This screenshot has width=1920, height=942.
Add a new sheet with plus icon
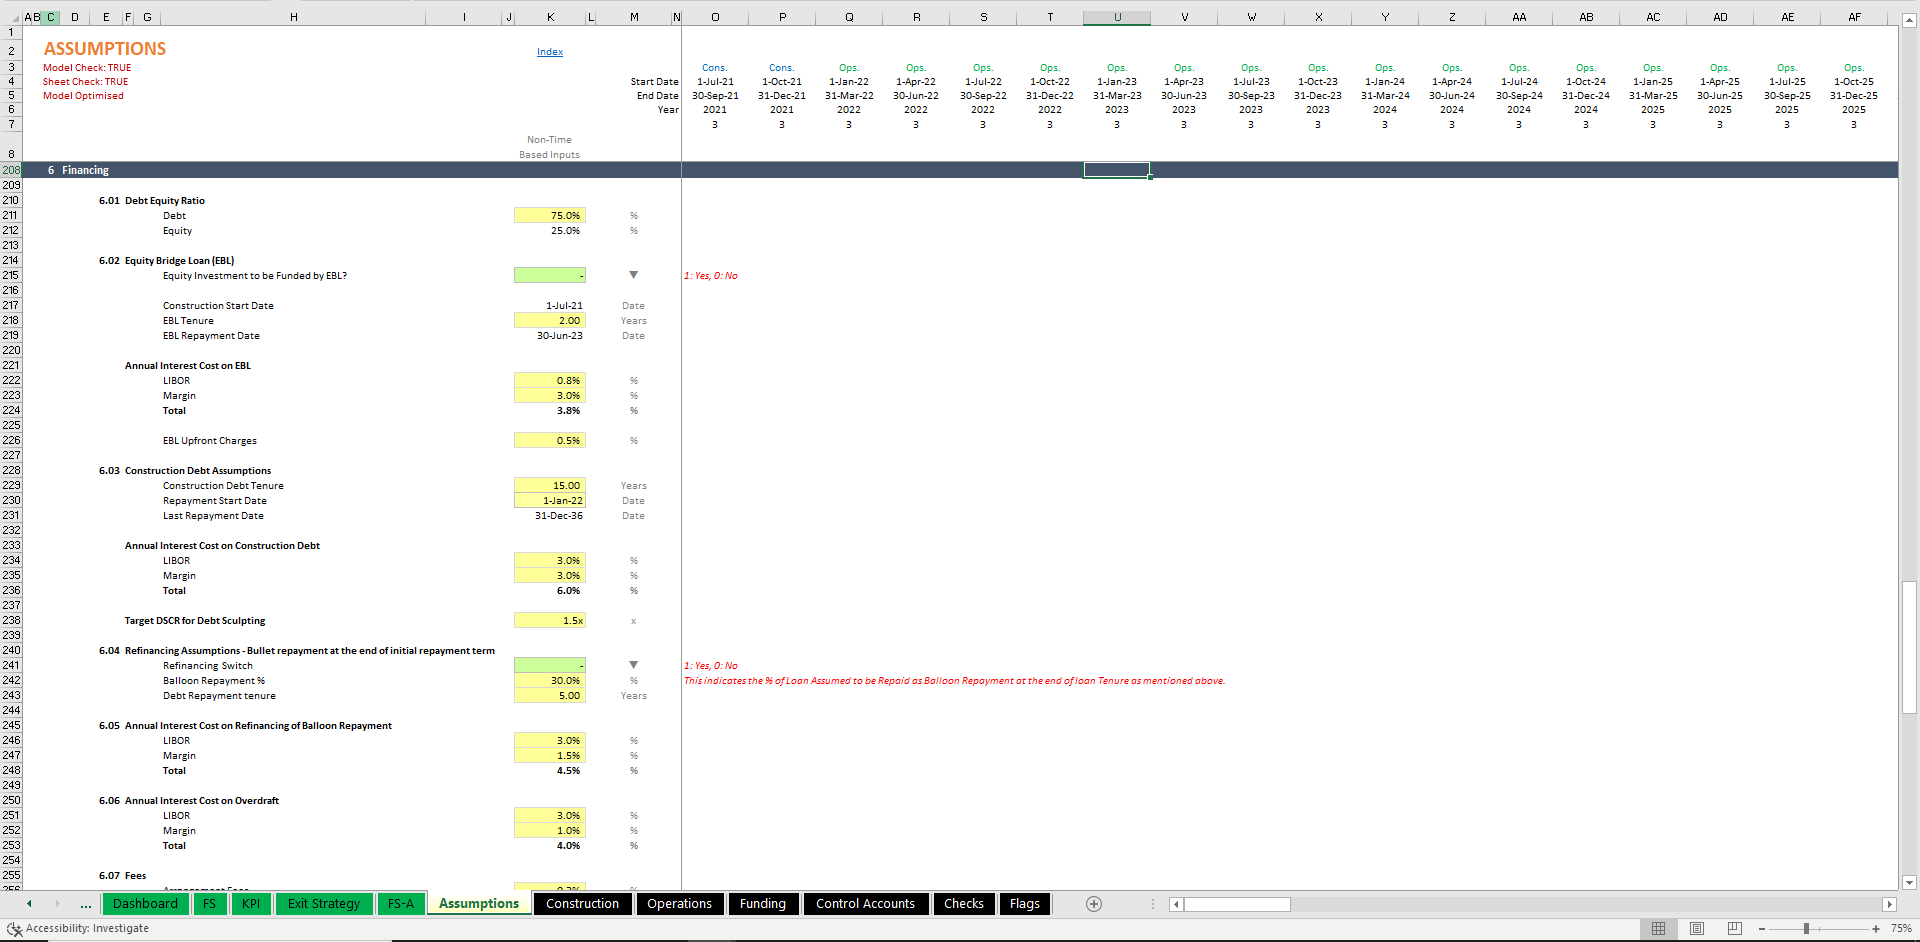click(1094, 904)
